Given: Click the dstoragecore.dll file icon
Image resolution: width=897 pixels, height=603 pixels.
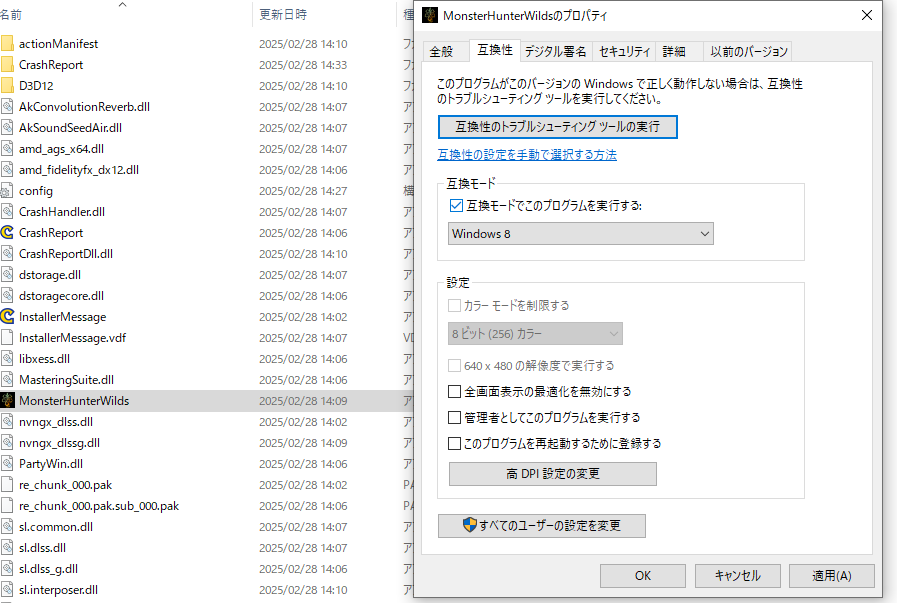Looking at the screenshot, I should 7,296.
